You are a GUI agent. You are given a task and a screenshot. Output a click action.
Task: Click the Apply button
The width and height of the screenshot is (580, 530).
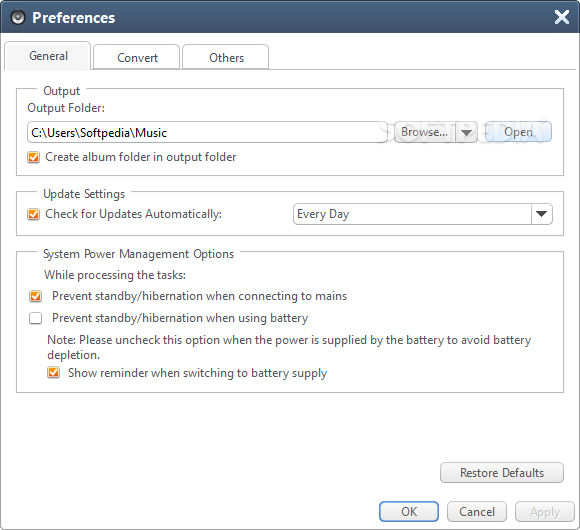[545, 512]
